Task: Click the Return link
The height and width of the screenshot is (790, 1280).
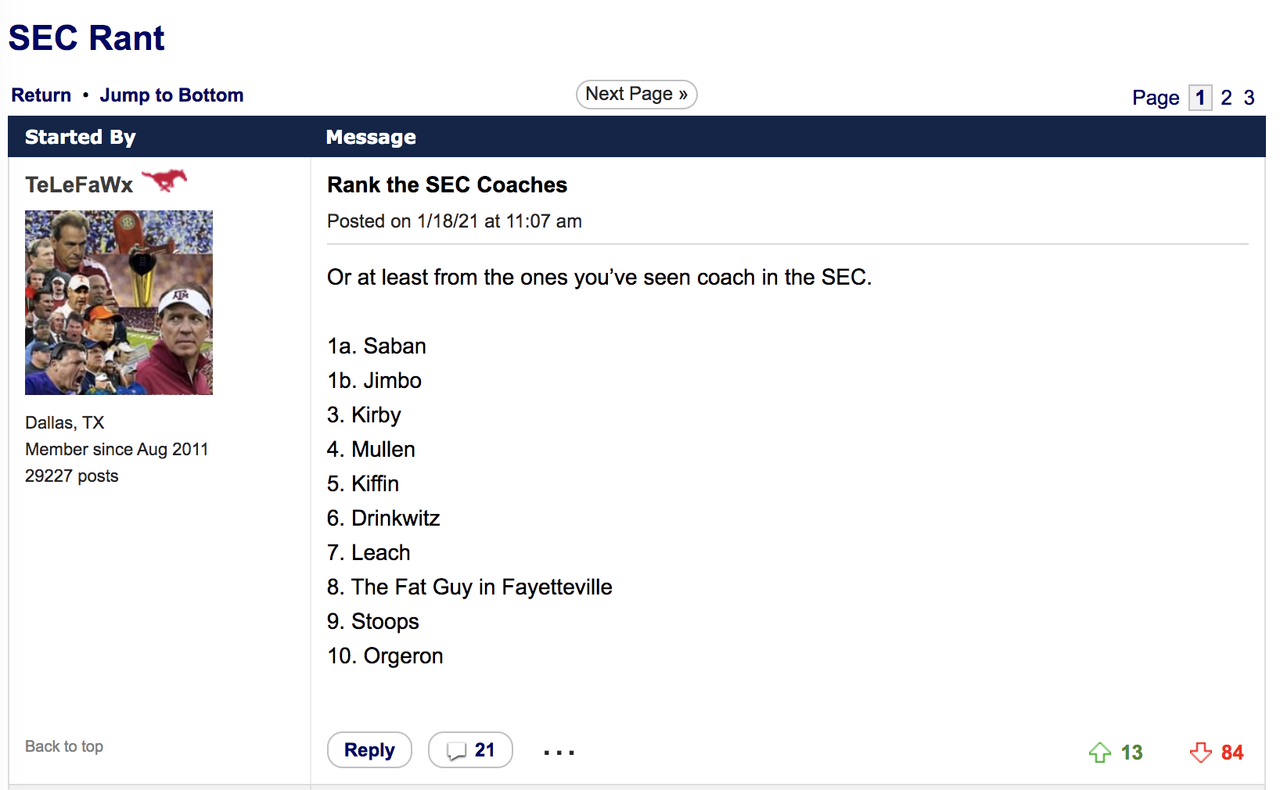Action: pyautogui.click(x=41, y=95)
